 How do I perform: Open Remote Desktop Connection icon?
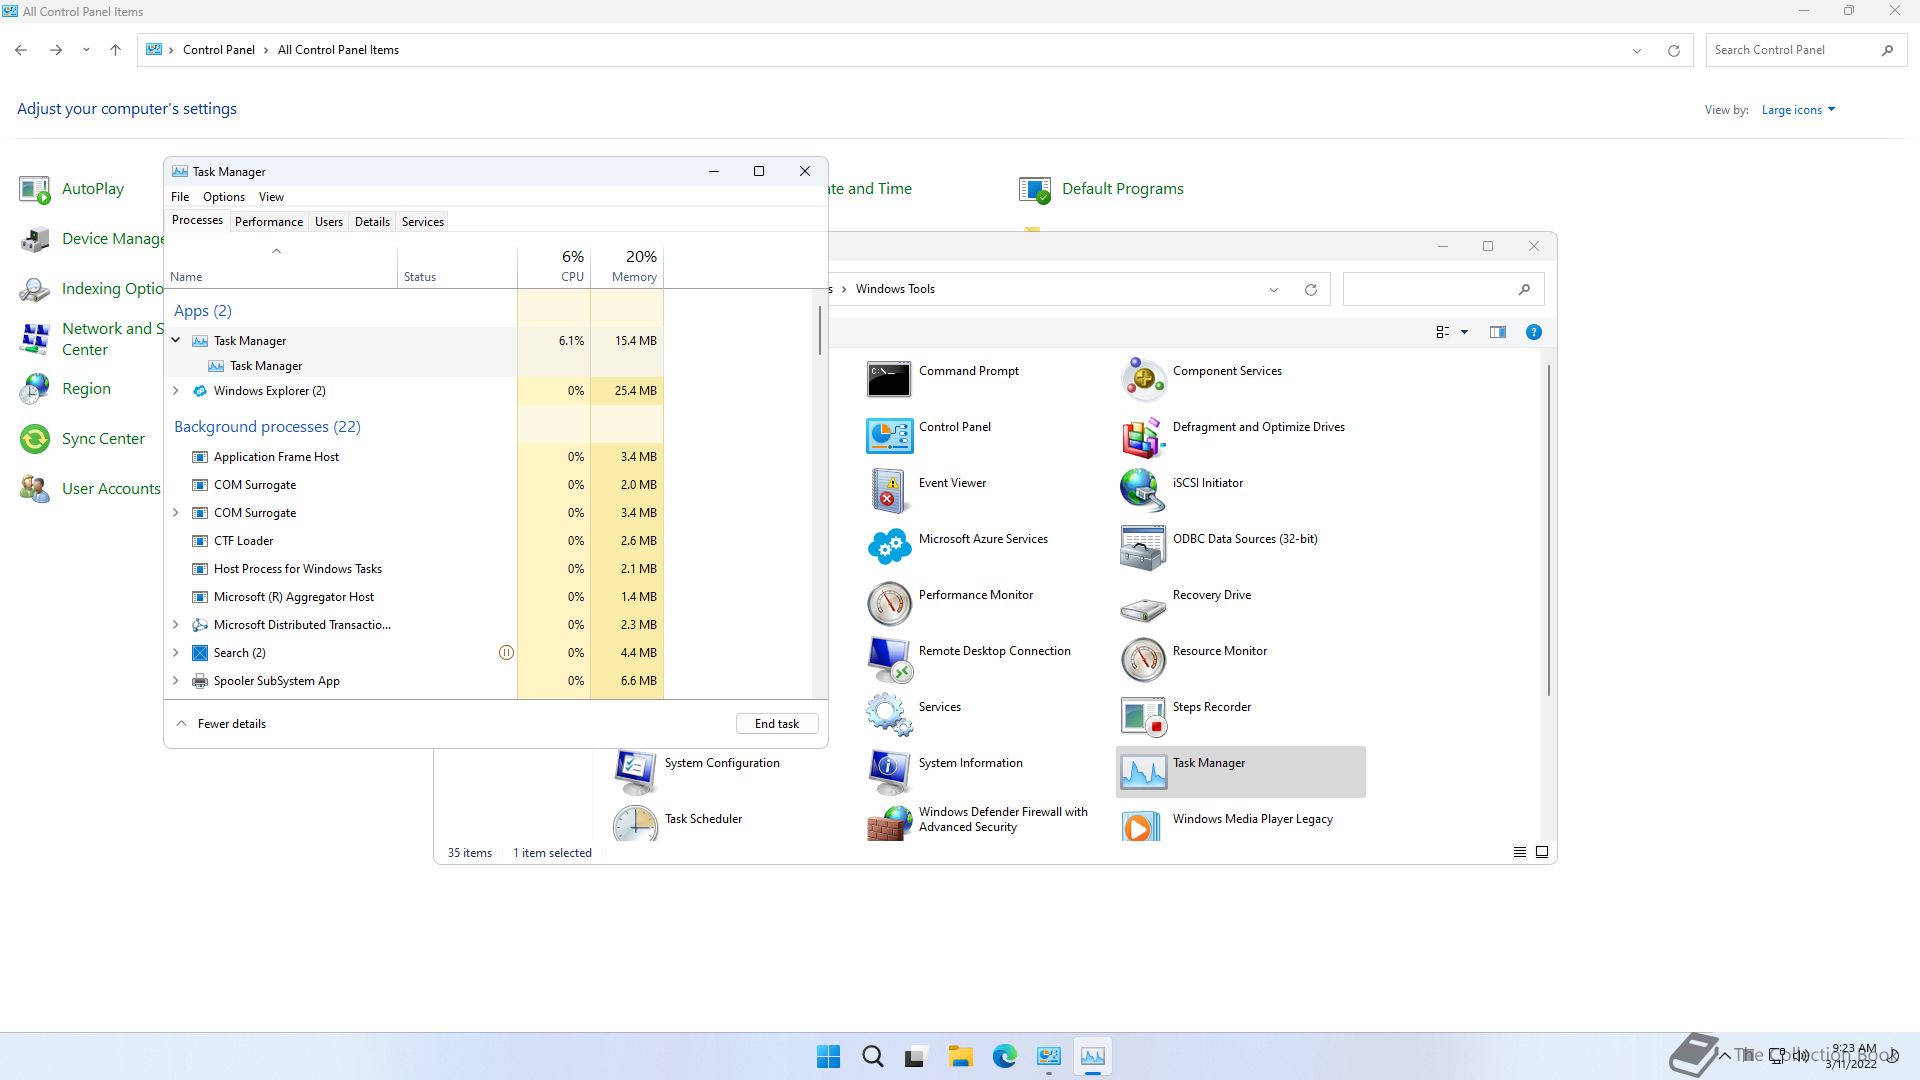click(x=889, y=659)
